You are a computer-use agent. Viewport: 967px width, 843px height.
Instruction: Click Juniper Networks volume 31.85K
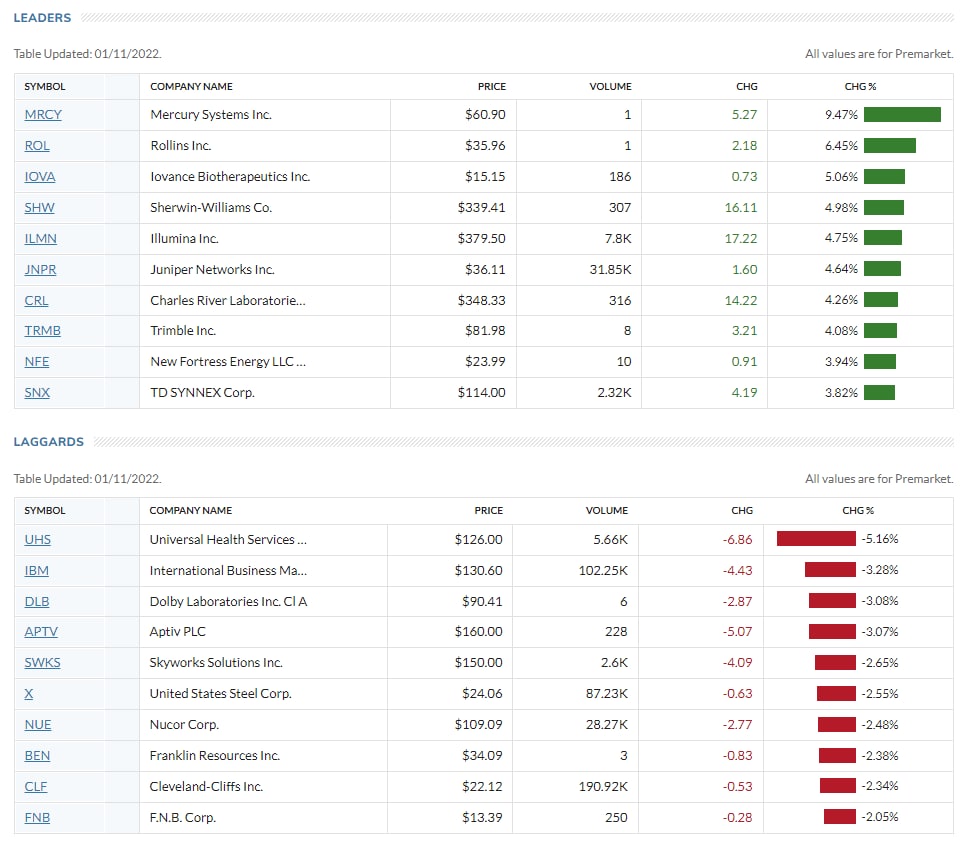tap(610, 269)
